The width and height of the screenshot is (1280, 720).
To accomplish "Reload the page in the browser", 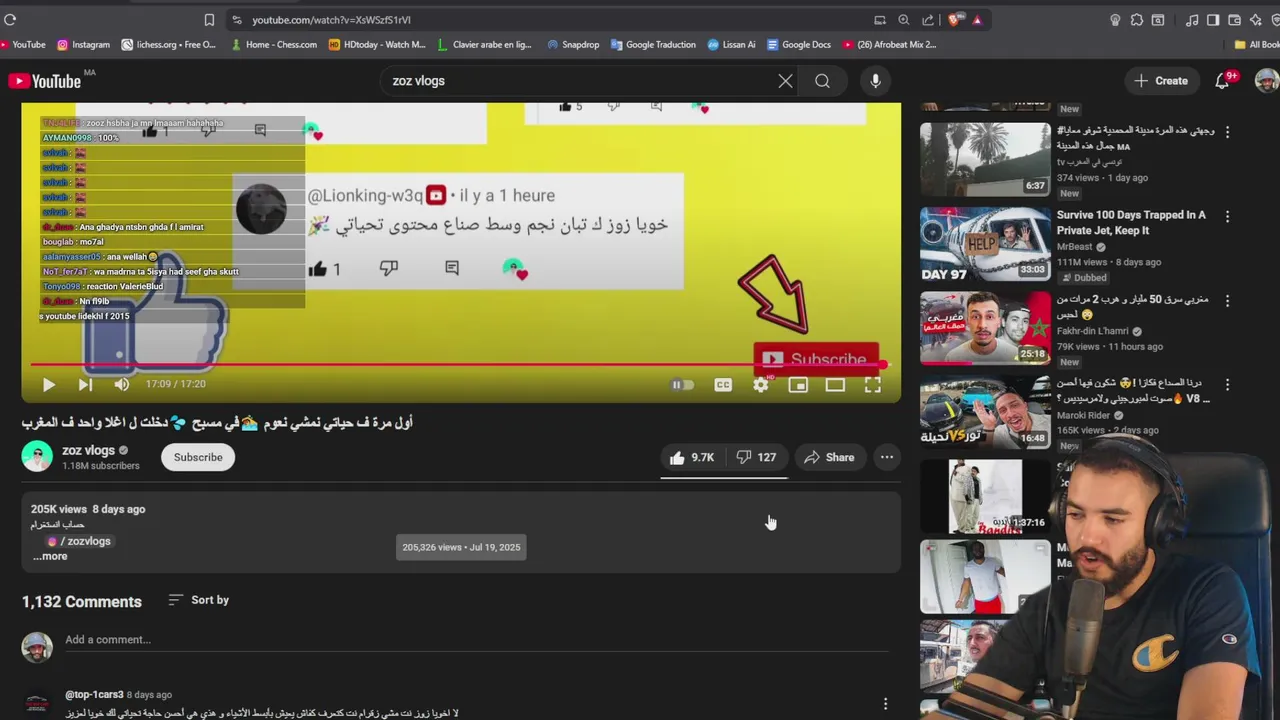I will [10, 19].
